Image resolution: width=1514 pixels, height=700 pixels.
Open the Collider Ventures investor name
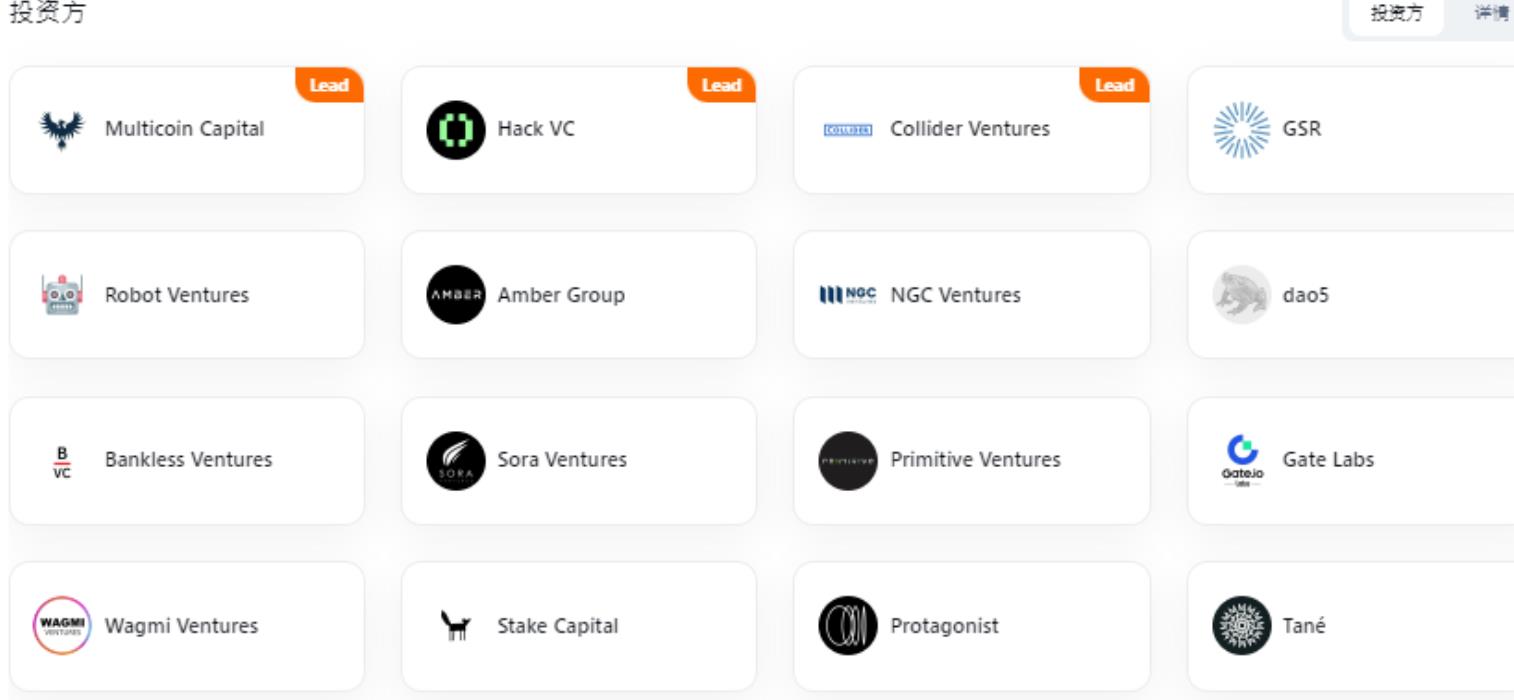[x=969, y=129]
